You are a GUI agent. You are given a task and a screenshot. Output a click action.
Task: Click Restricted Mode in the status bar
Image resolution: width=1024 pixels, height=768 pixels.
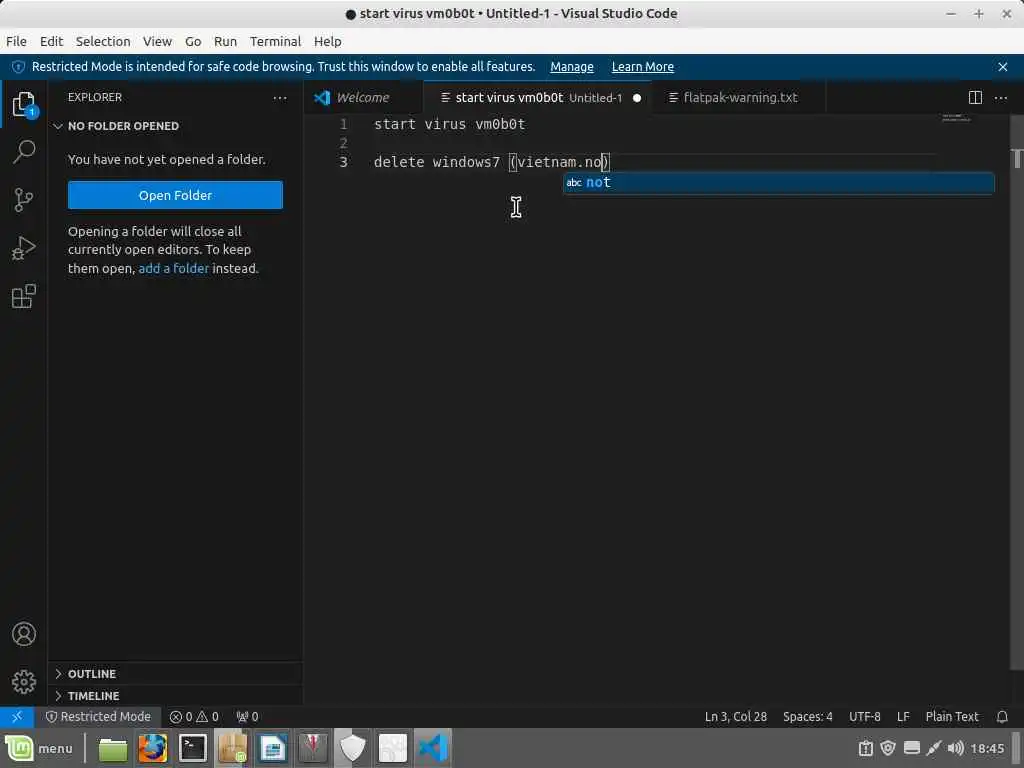[x=98, y=717]
